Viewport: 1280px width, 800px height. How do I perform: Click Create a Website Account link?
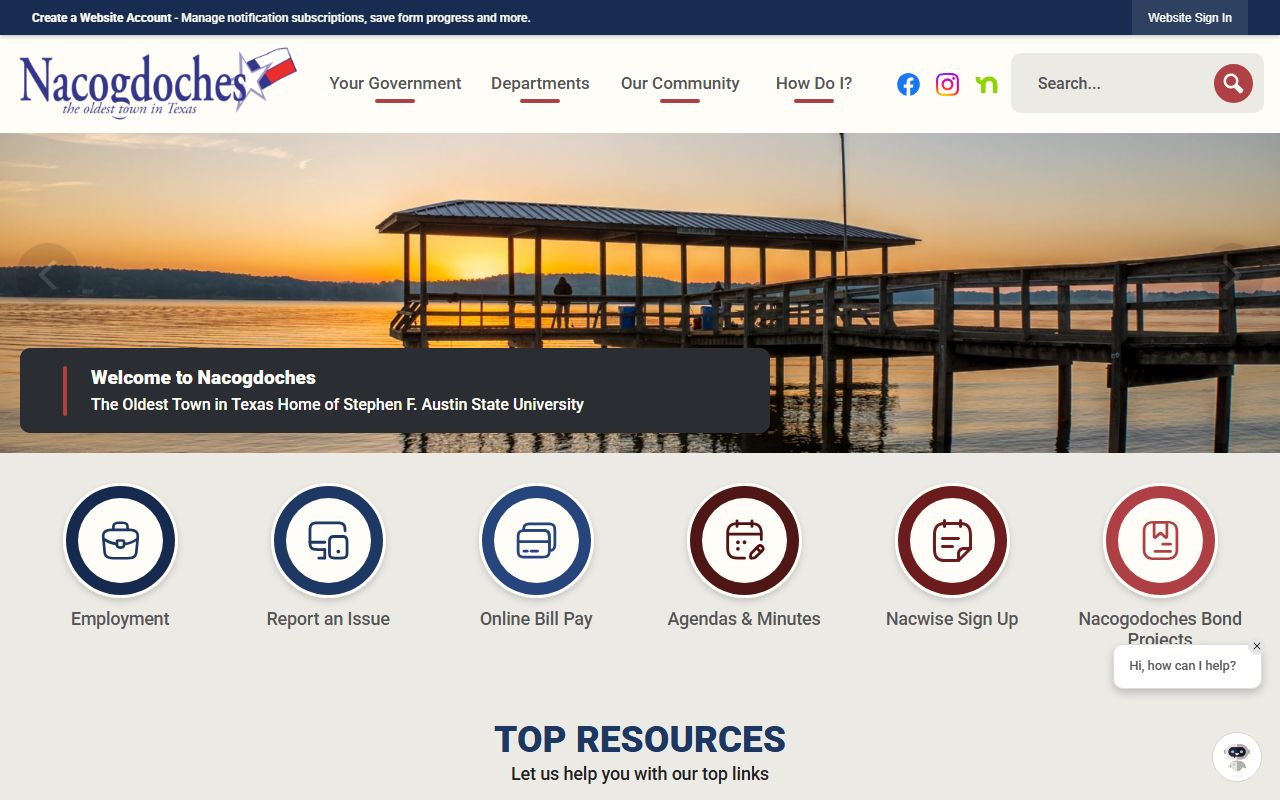point(102,18)
